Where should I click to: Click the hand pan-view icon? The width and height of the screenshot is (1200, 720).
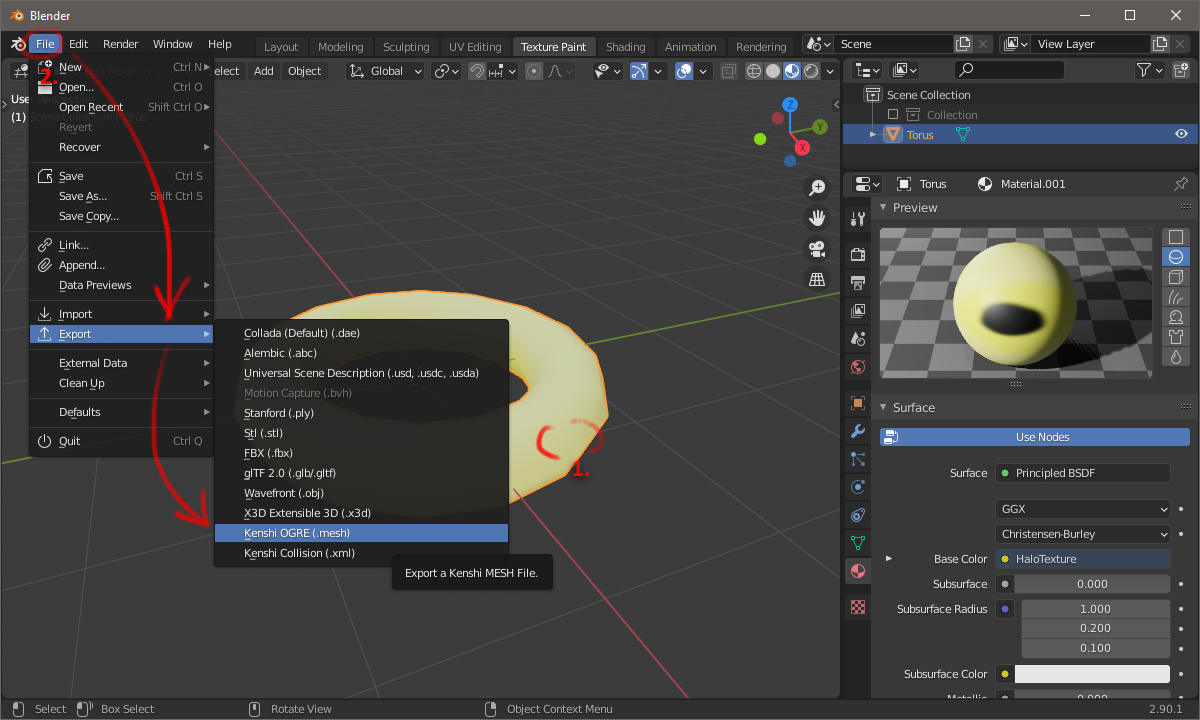[817, 218]
